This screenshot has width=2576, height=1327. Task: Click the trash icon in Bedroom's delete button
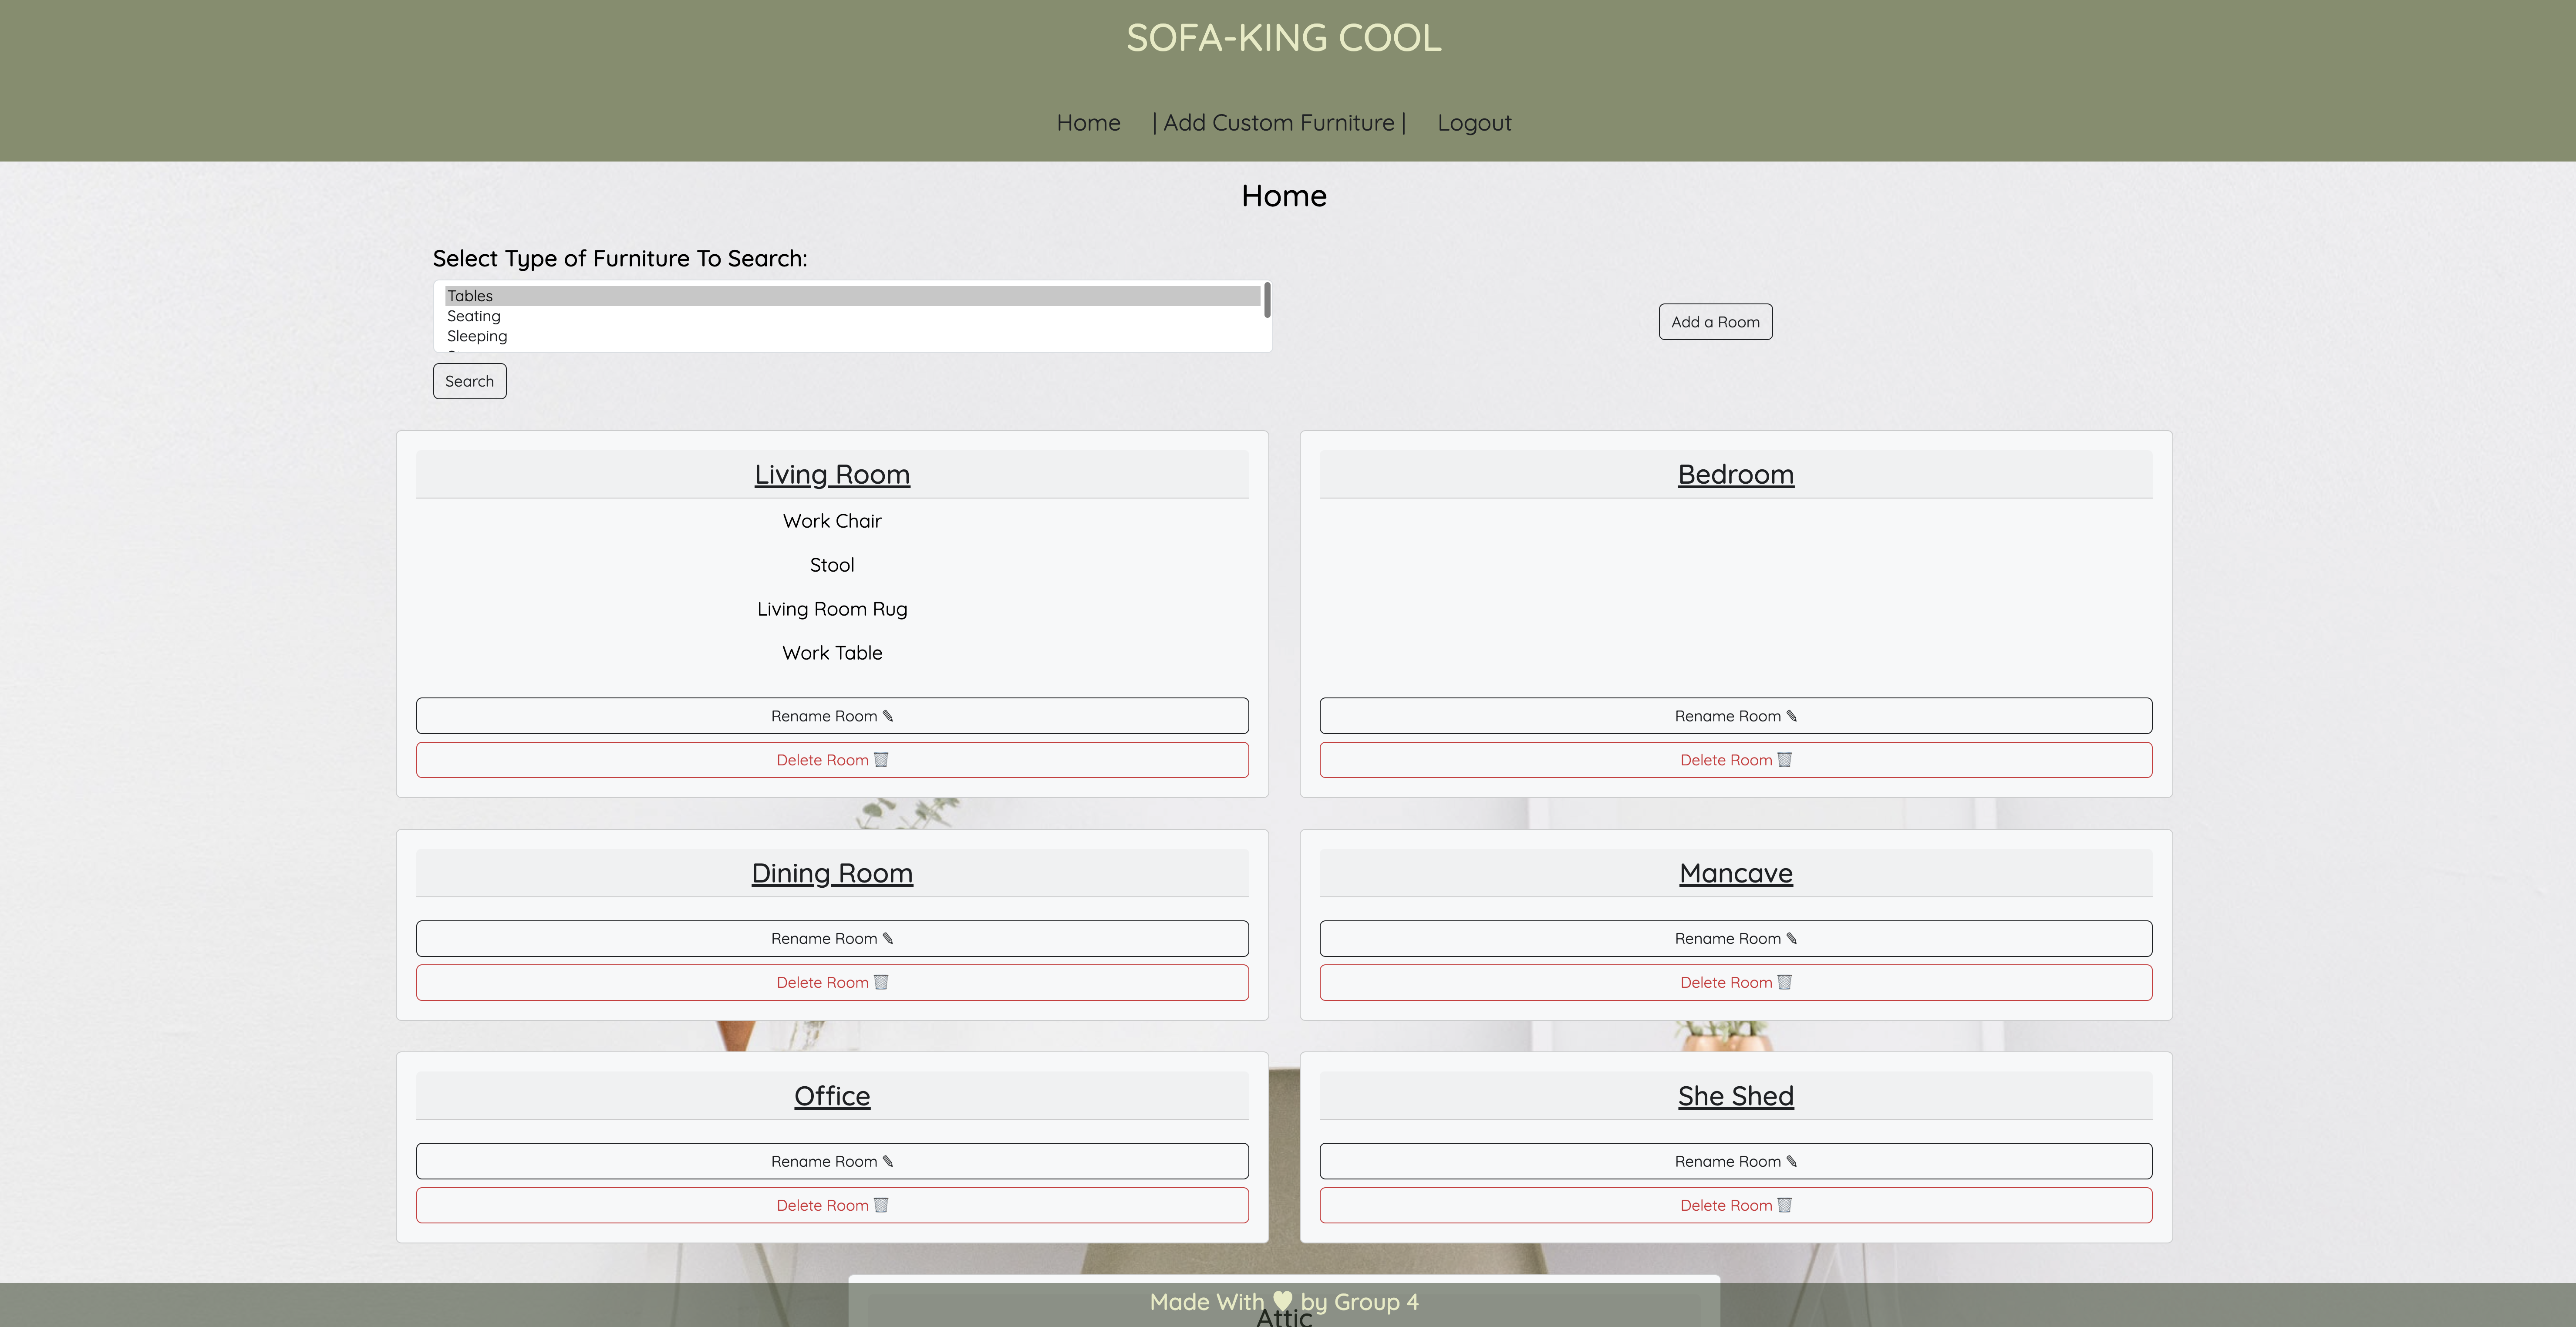[x=1784, y=760]
